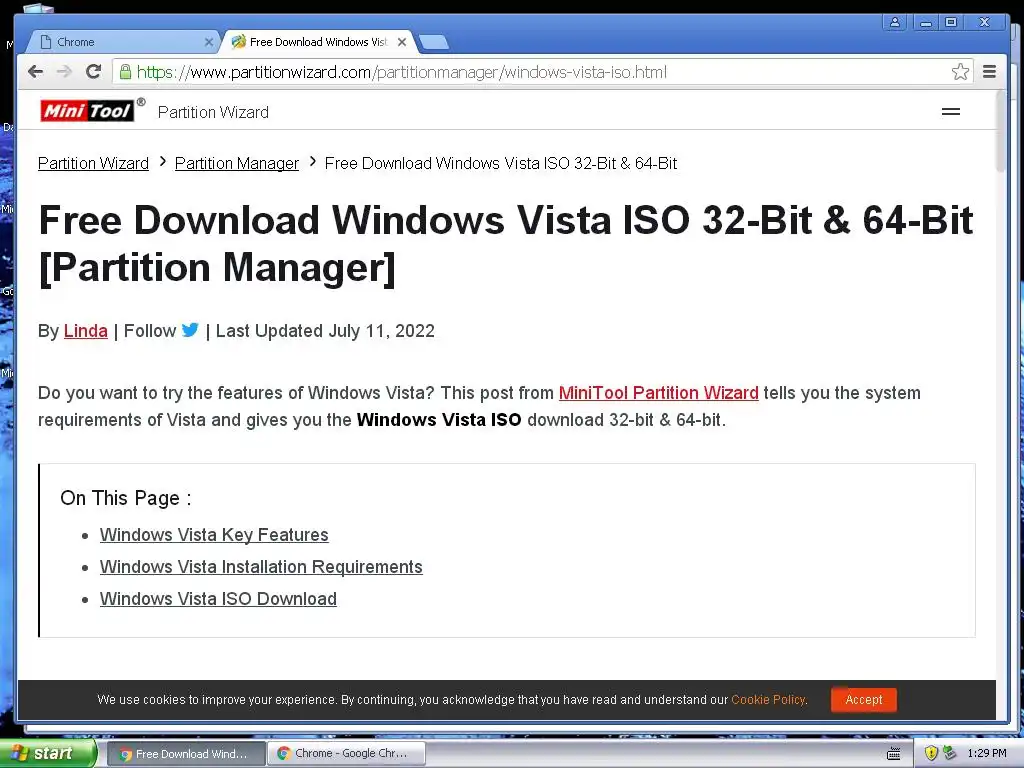The height and width of the screenshot is (768, 1024).
Task: Jump to Windows Vista Installation Requirements
Action: [261, 566]
